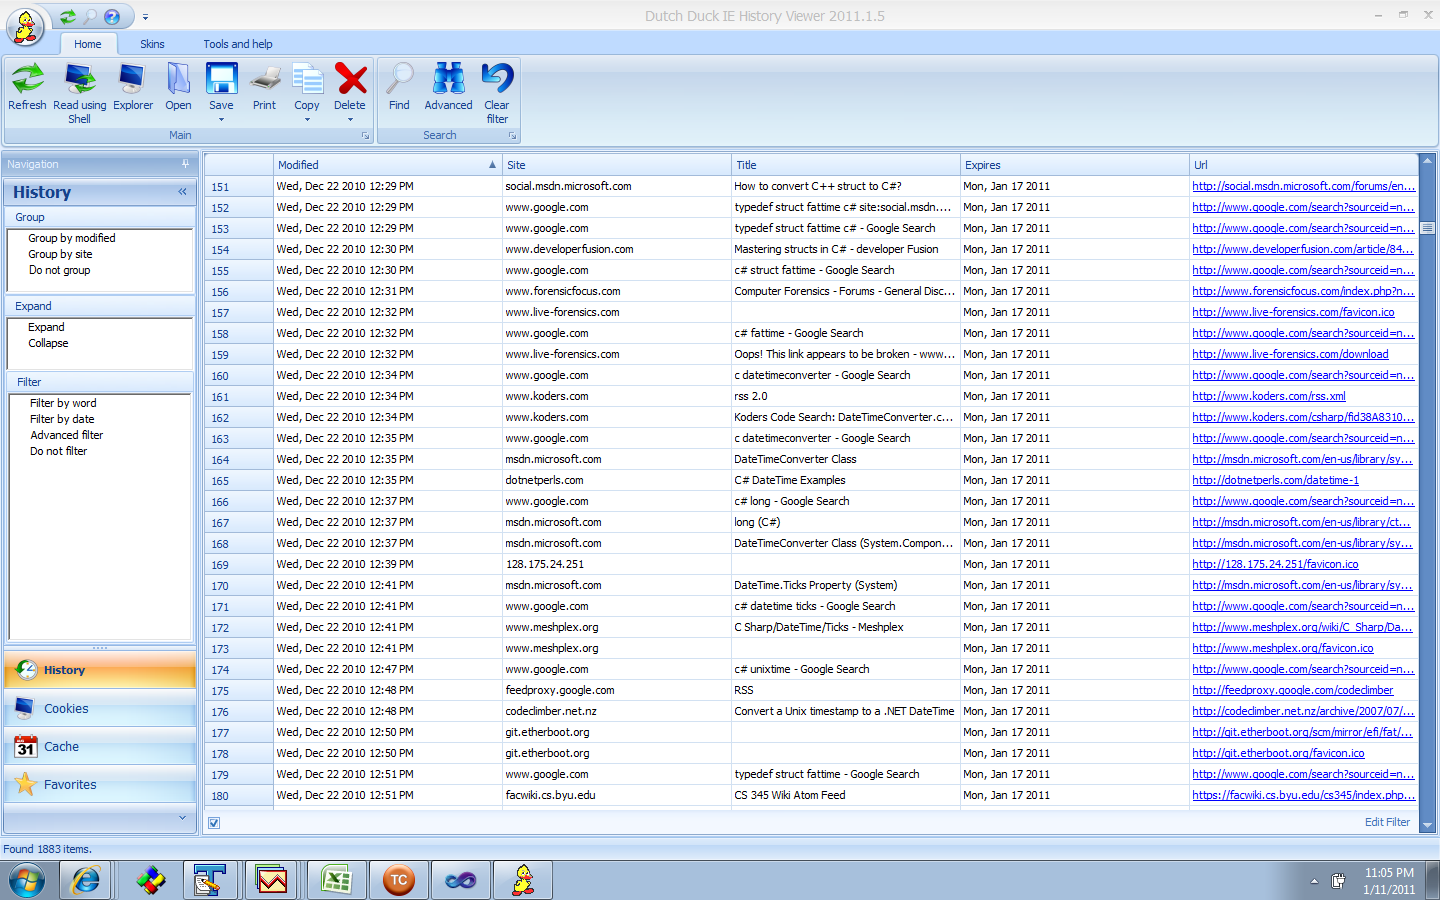Sort by Url column header
Image resolution: width=1440 pixels, height=900 pixels.
[x=1304, y=165]
